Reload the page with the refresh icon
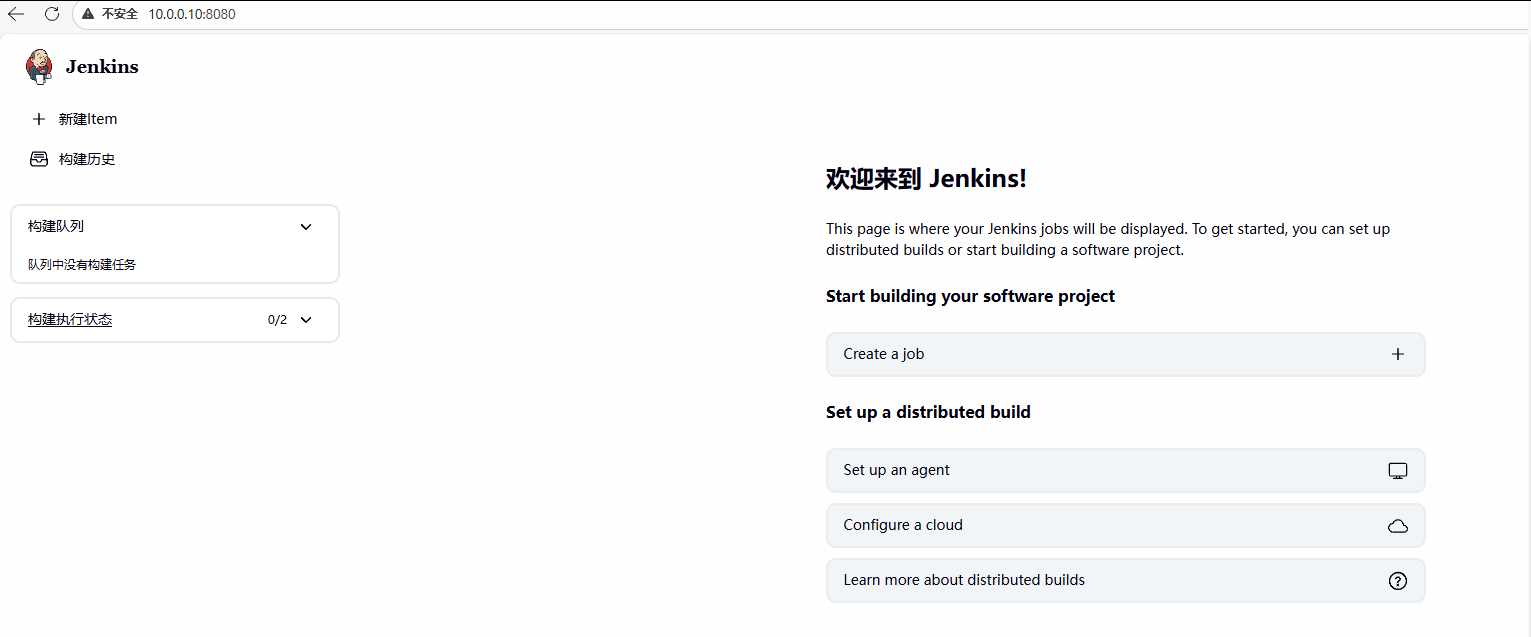 point(52,14)
